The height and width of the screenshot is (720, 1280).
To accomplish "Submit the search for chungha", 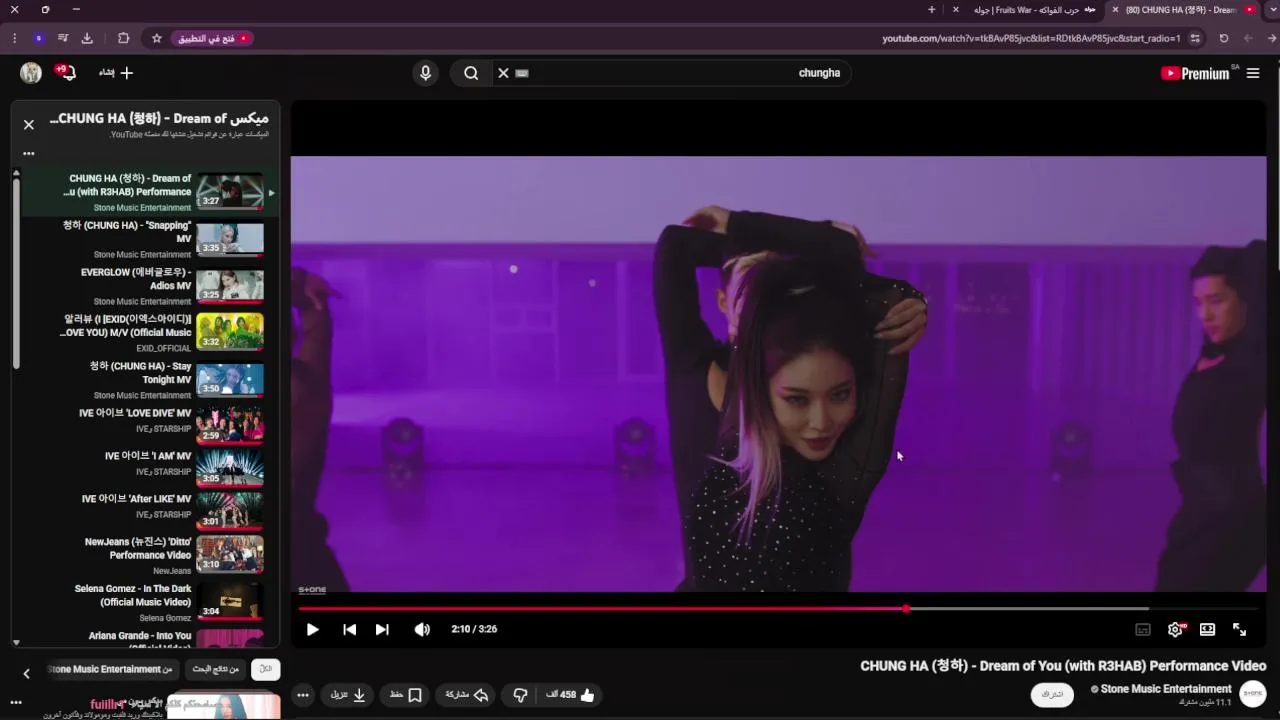I will coord(471,73).
